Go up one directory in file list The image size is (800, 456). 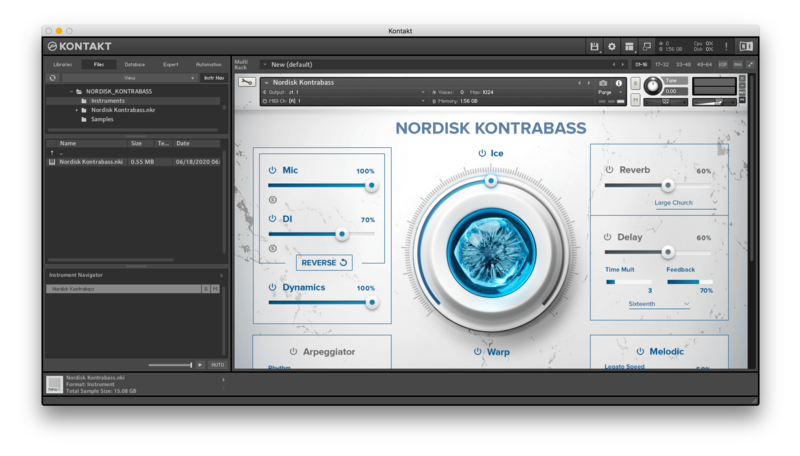pyautogui.click(x=52, y=153)
